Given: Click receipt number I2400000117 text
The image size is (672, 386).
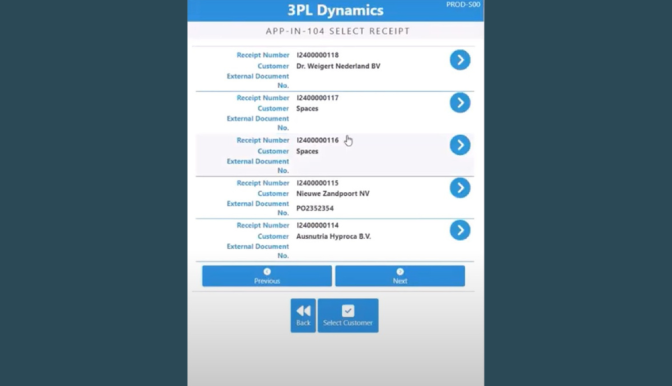Looking at the screenshot, I should click(x=318, y=98).
